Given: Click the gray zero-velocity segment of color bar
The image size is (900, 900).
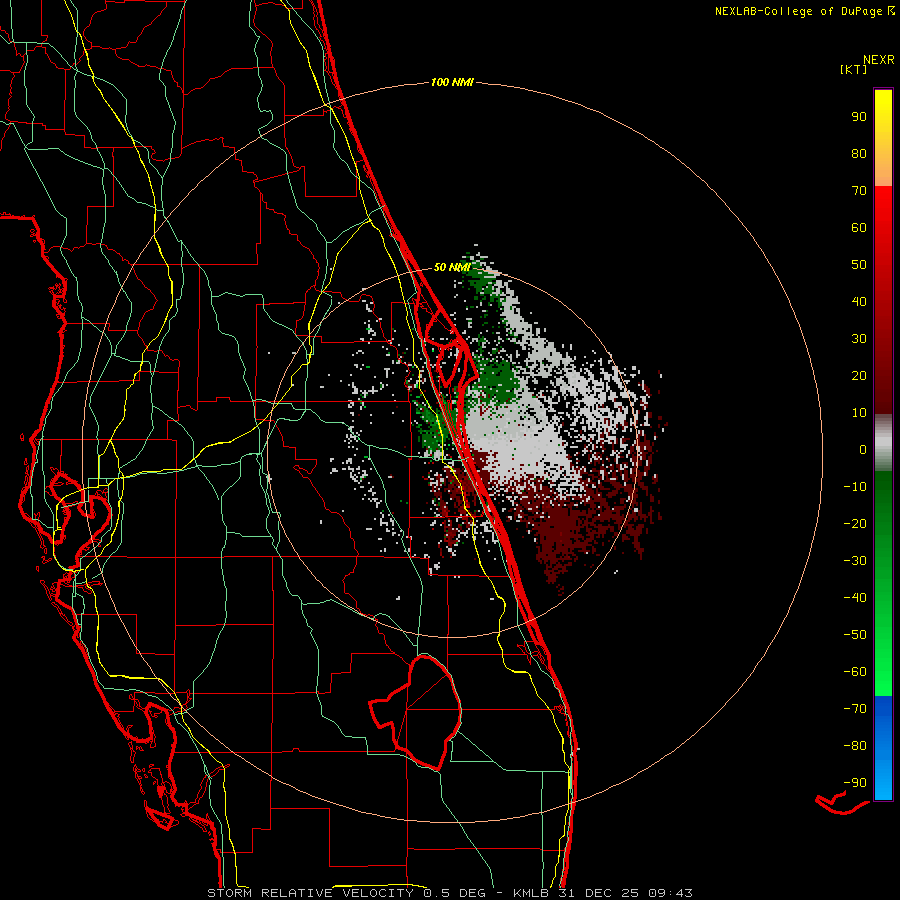Looking at the screenshot, I should click(x=883, y=443).
